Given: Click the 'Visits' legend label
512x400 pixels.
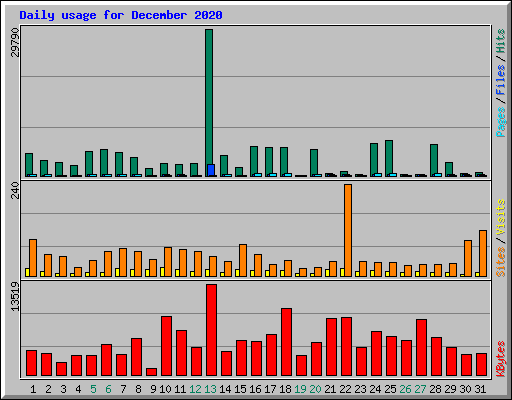Looking at the screenshot, I should (x=501, y=217).
